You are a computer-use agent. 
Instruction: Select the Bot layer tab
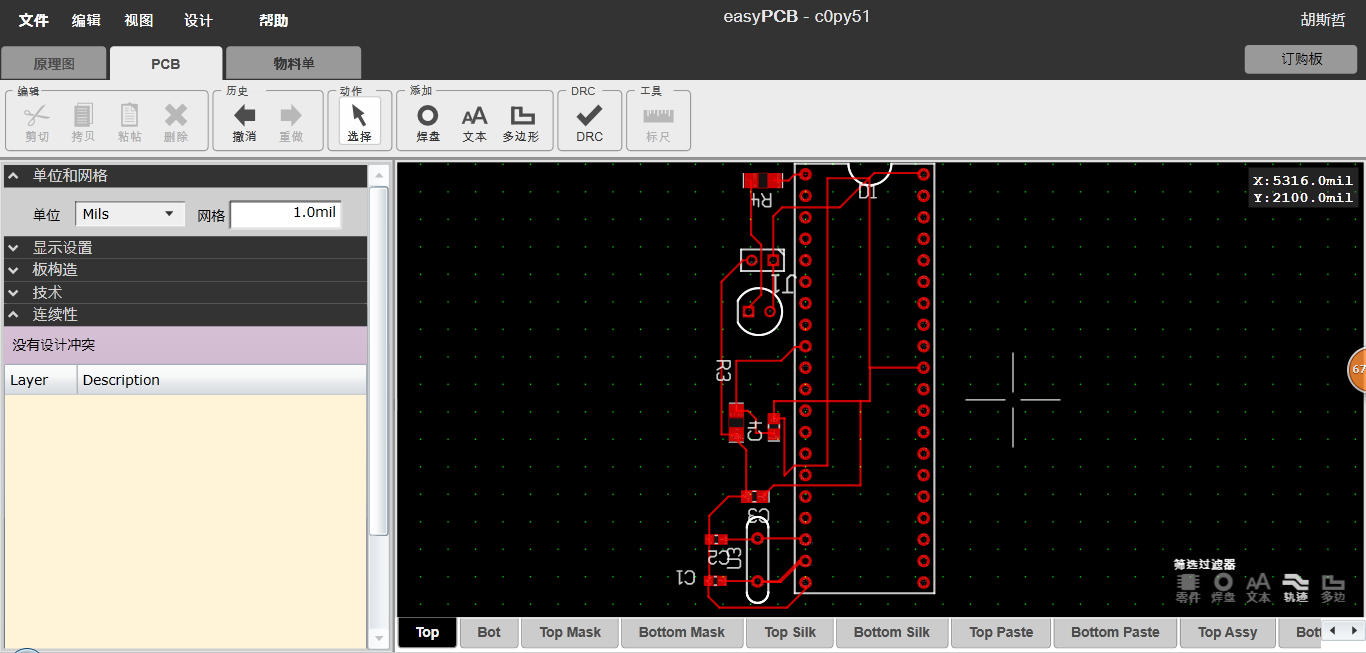coord(489,632)
